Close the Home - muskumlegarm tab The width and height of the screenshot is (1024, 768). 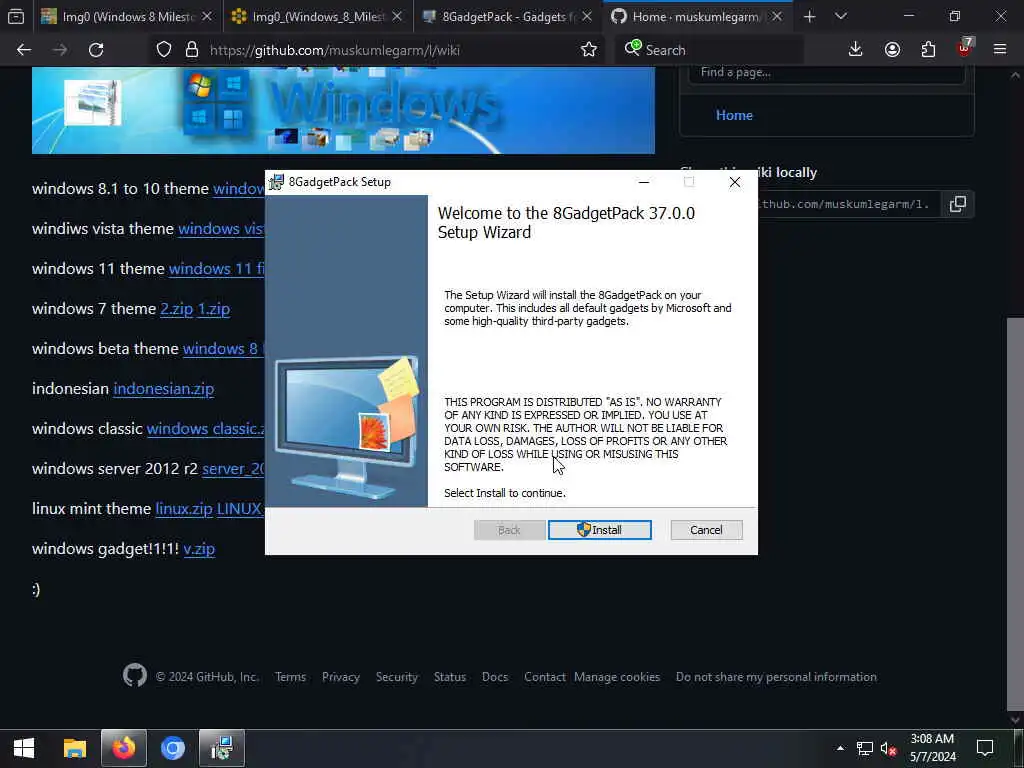click(776, 17)
